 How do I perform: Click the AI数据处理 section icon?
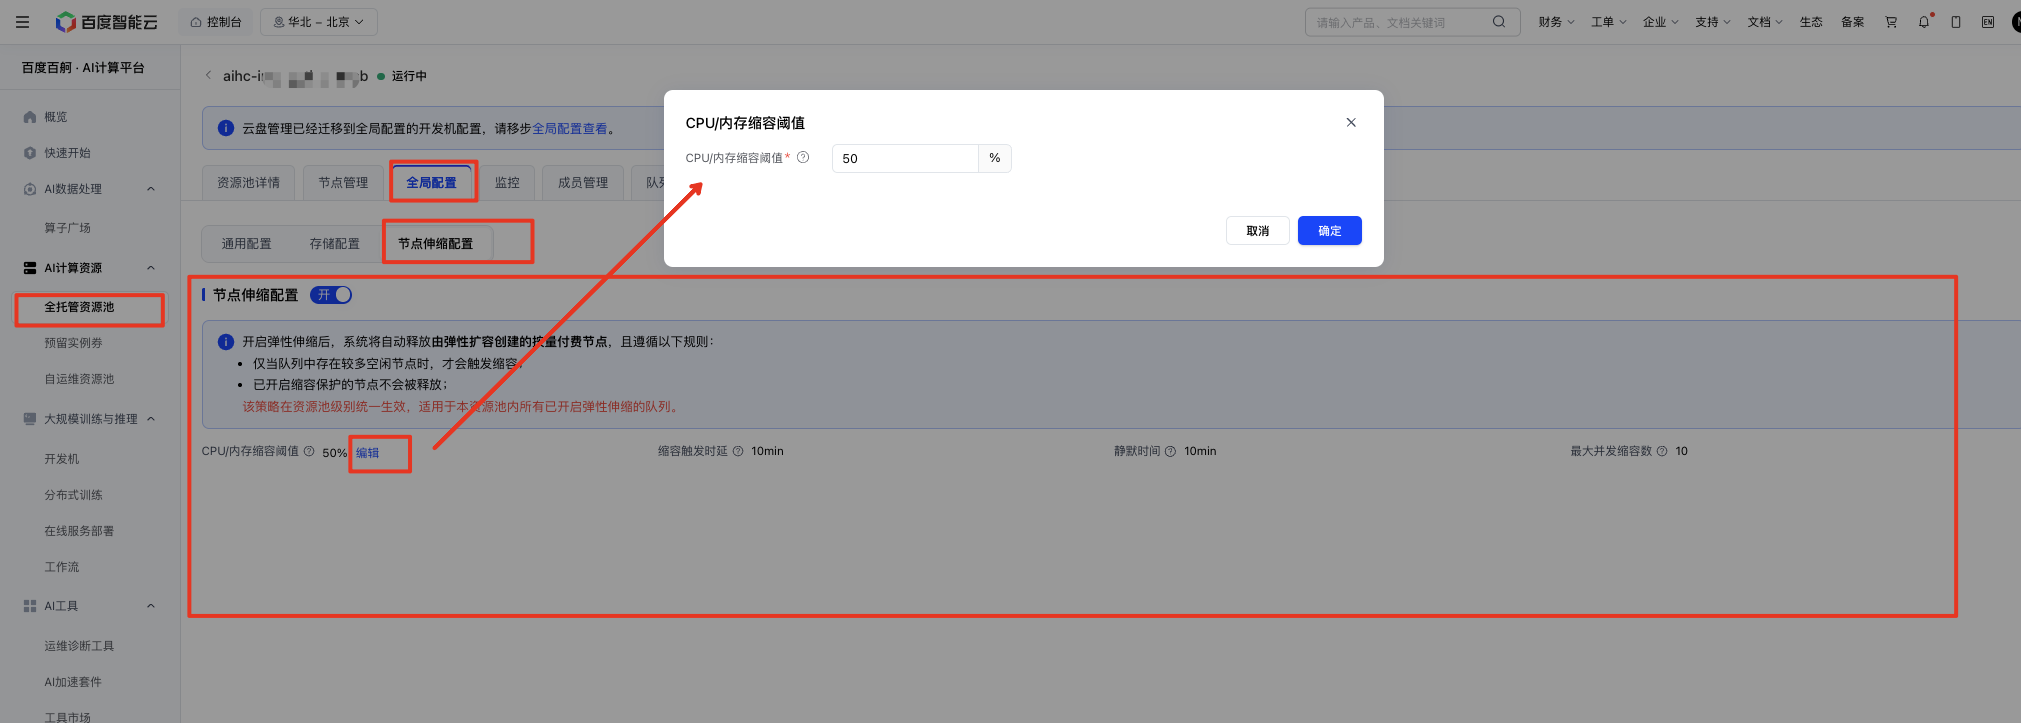[30, 189]
